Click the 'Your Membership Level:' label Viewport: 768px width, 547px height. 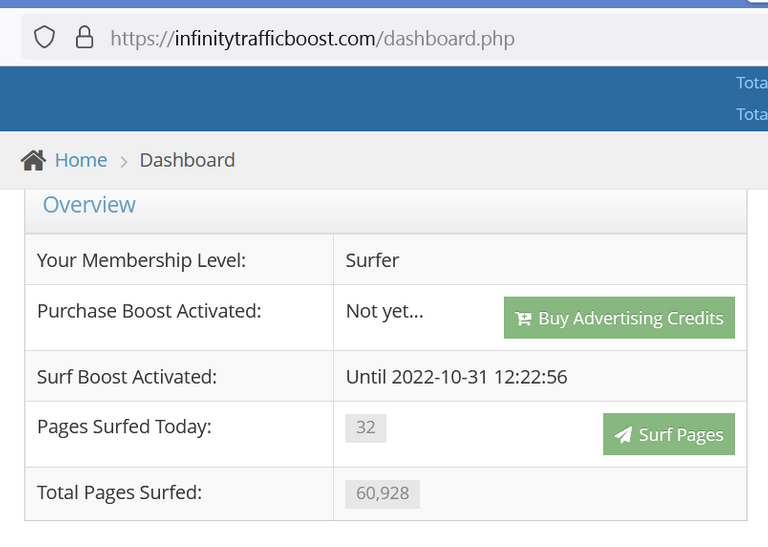pyautogui.click(x=142, y=261)
